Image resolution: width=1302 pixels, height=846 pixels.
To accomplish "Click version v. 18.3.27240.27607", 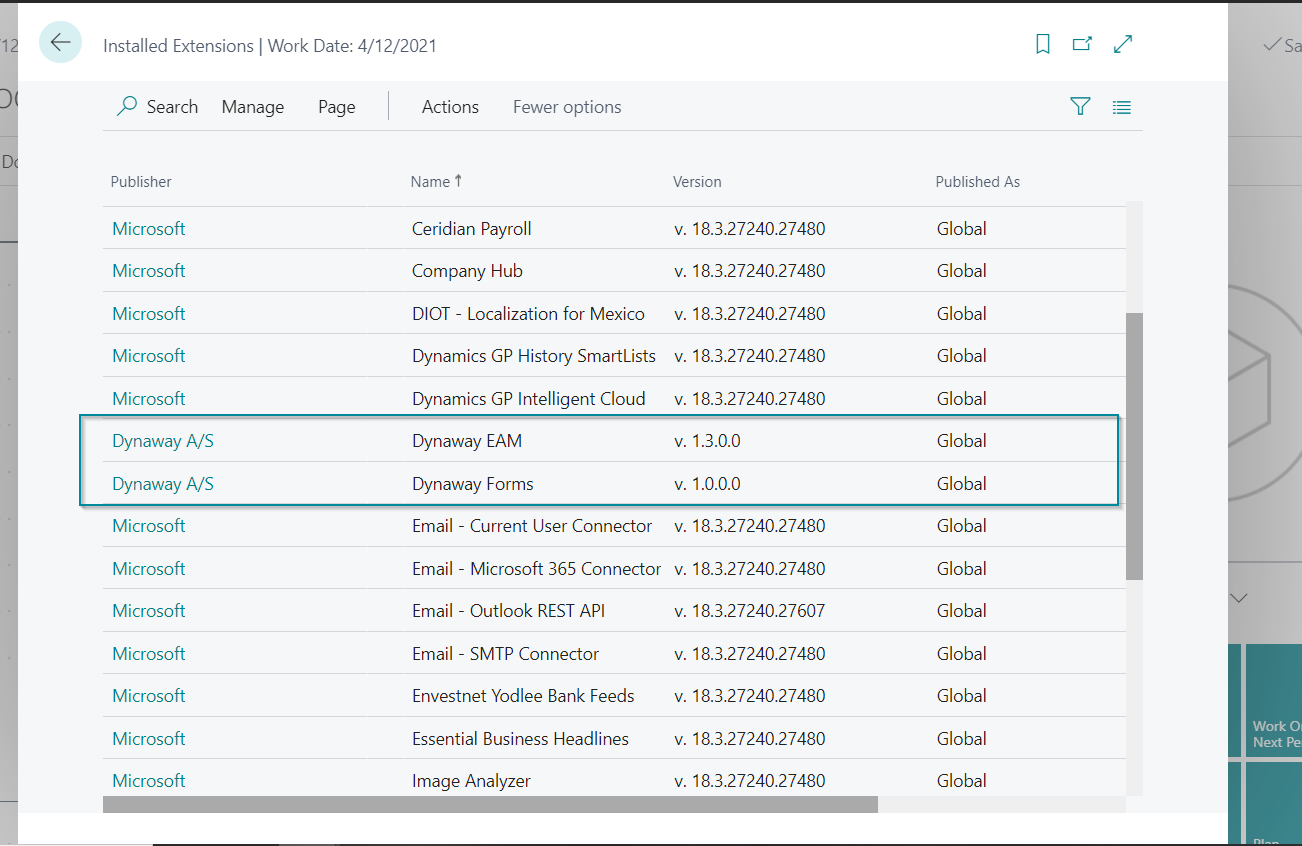I will click(x=749, y=611).
